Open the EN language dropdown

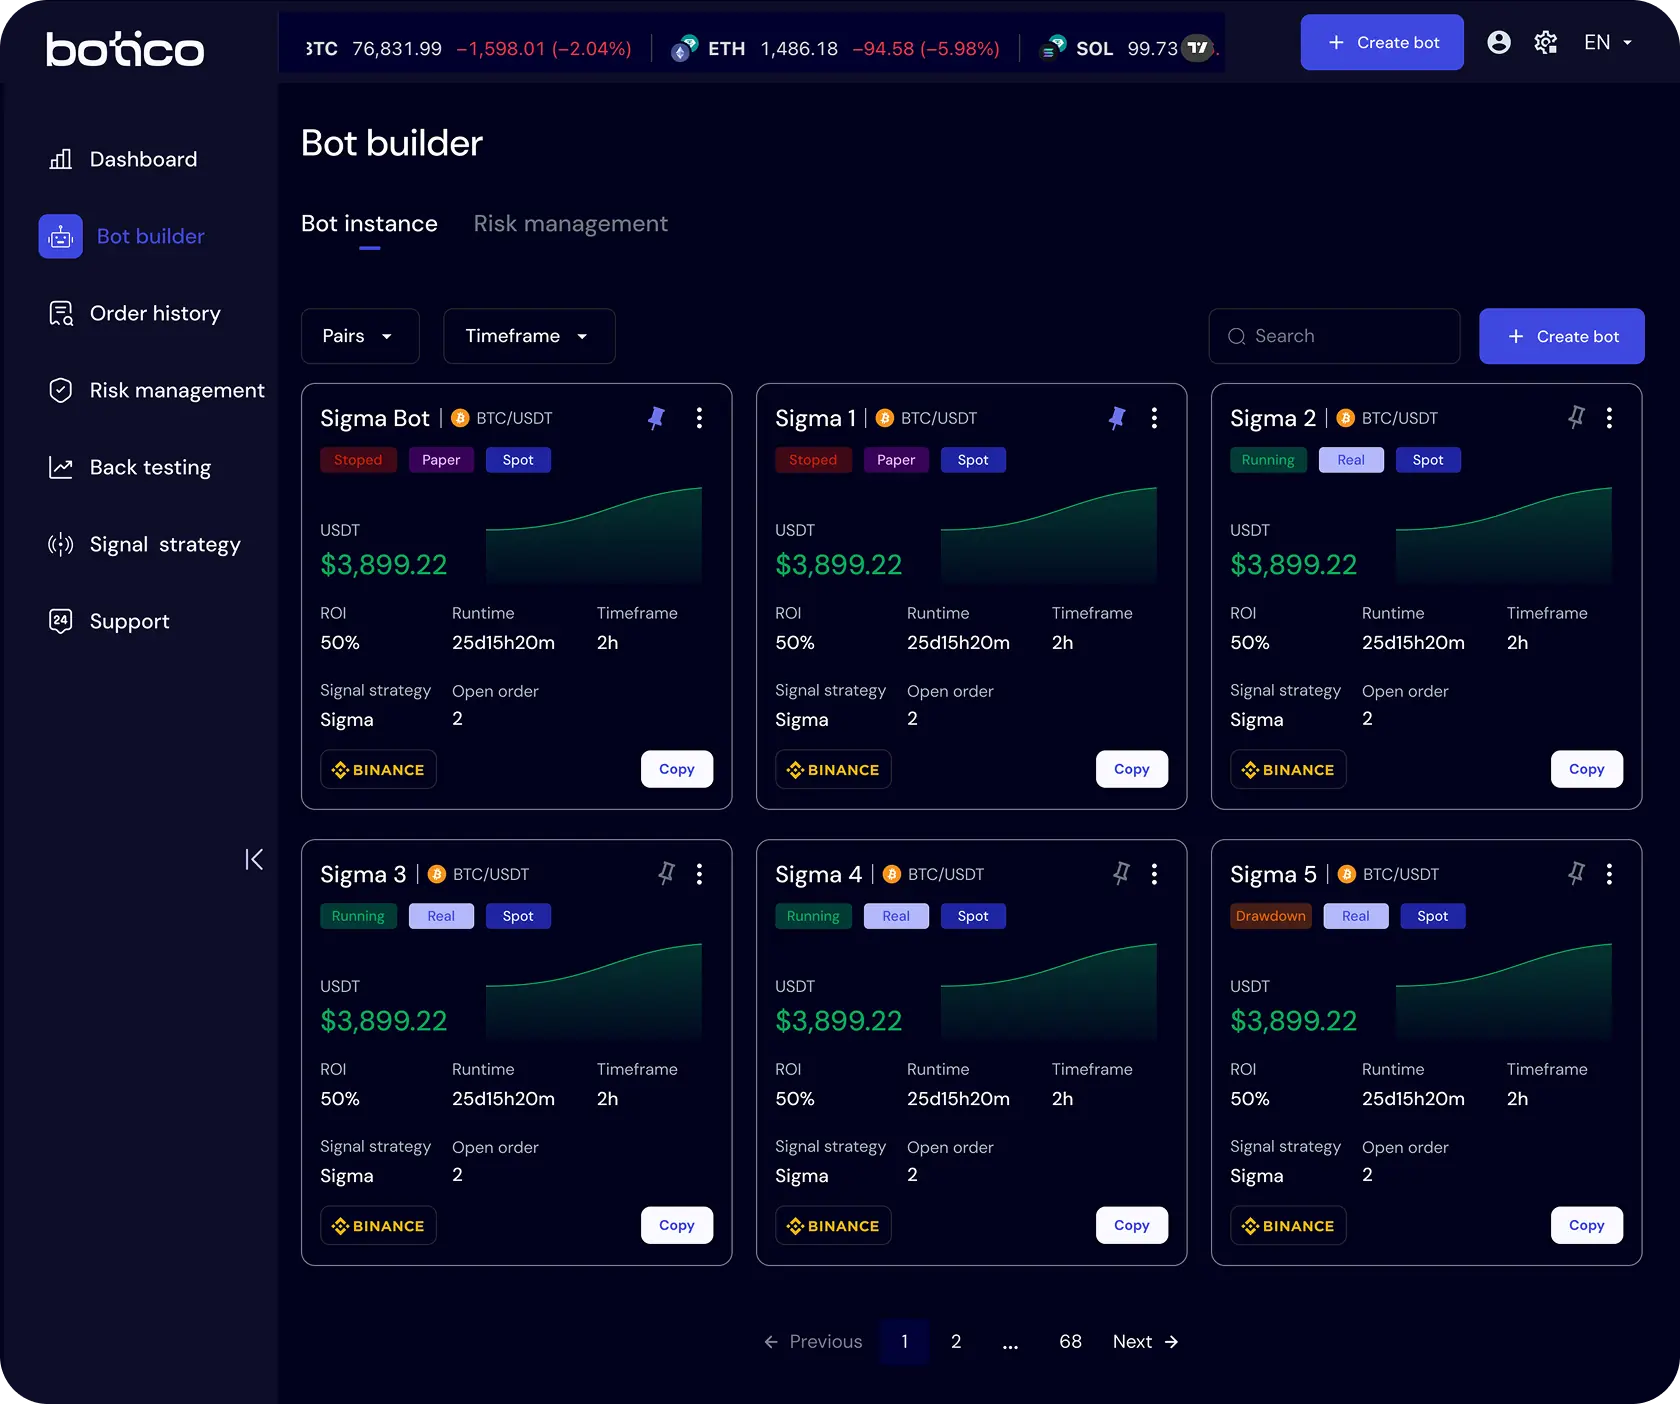coord(1607,42)
